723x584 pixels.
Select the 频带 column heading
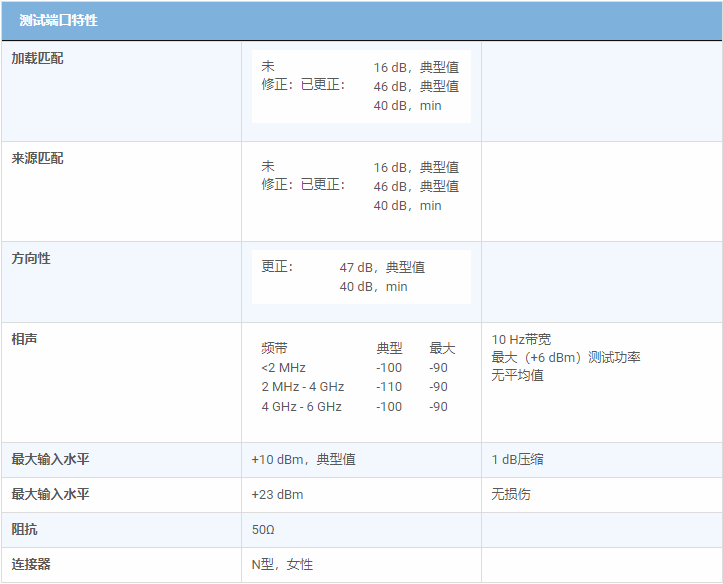274,348
